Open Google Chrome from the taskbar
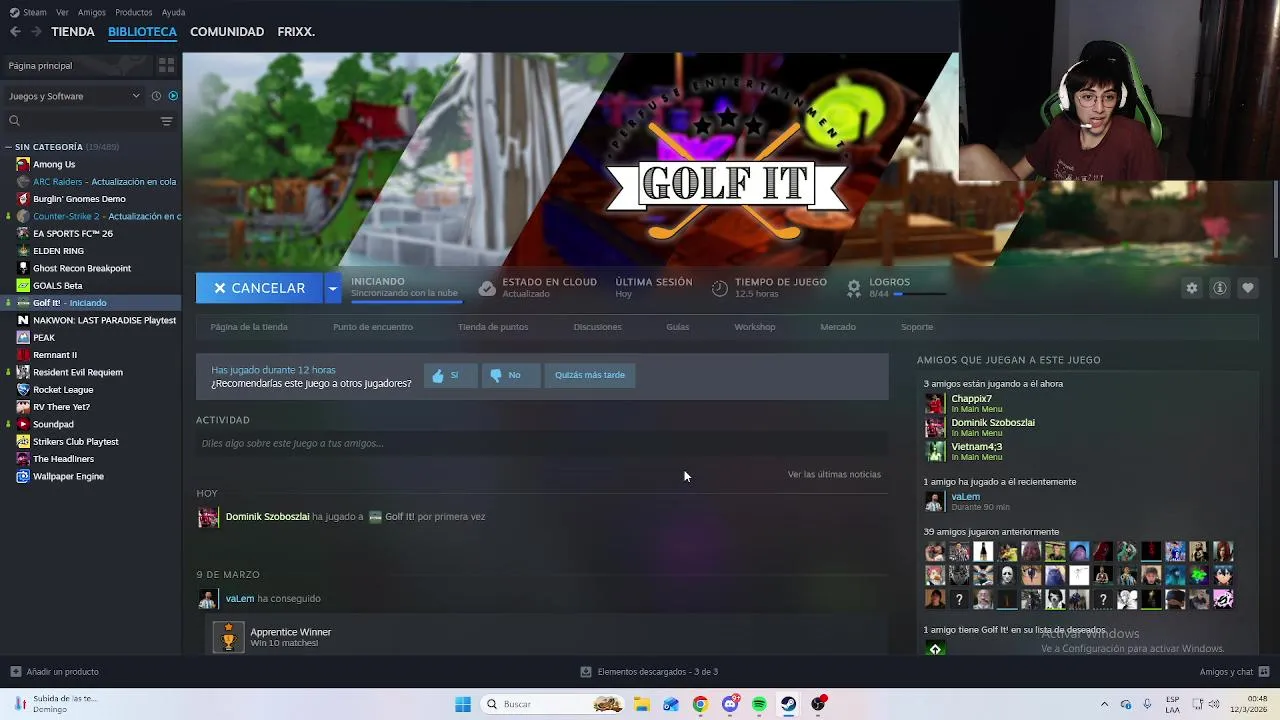Image resolution: width=1280 pixels, height=720 pixels. (700, 704)
